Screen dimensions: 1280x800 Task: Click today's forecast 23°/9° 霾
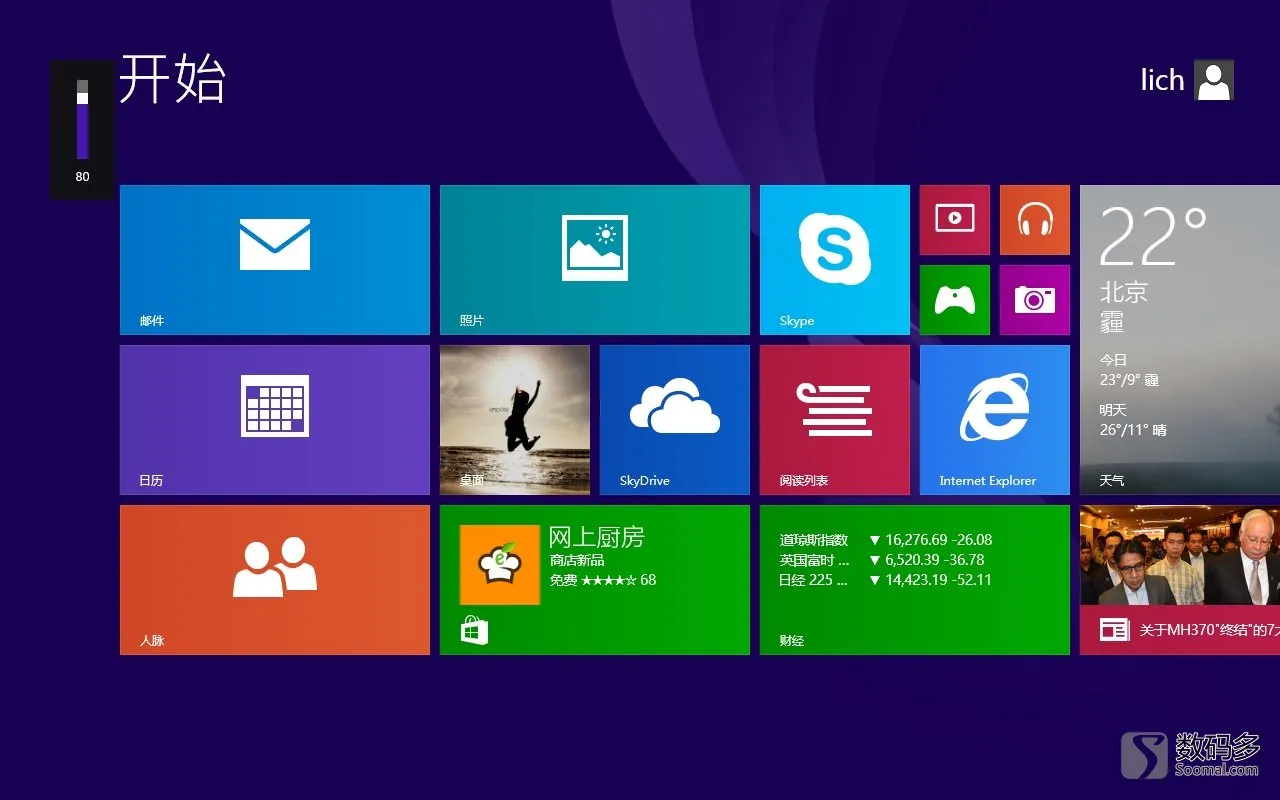1129,380
